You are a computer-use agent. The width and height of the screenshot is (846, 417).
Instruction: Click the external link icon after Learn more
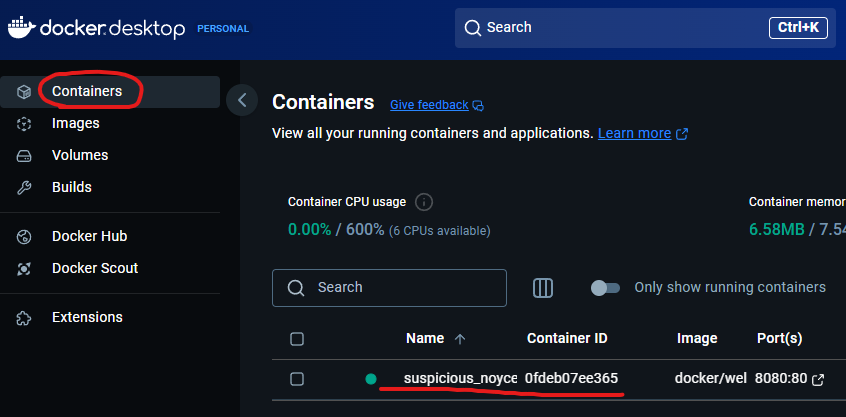point(682,134)
